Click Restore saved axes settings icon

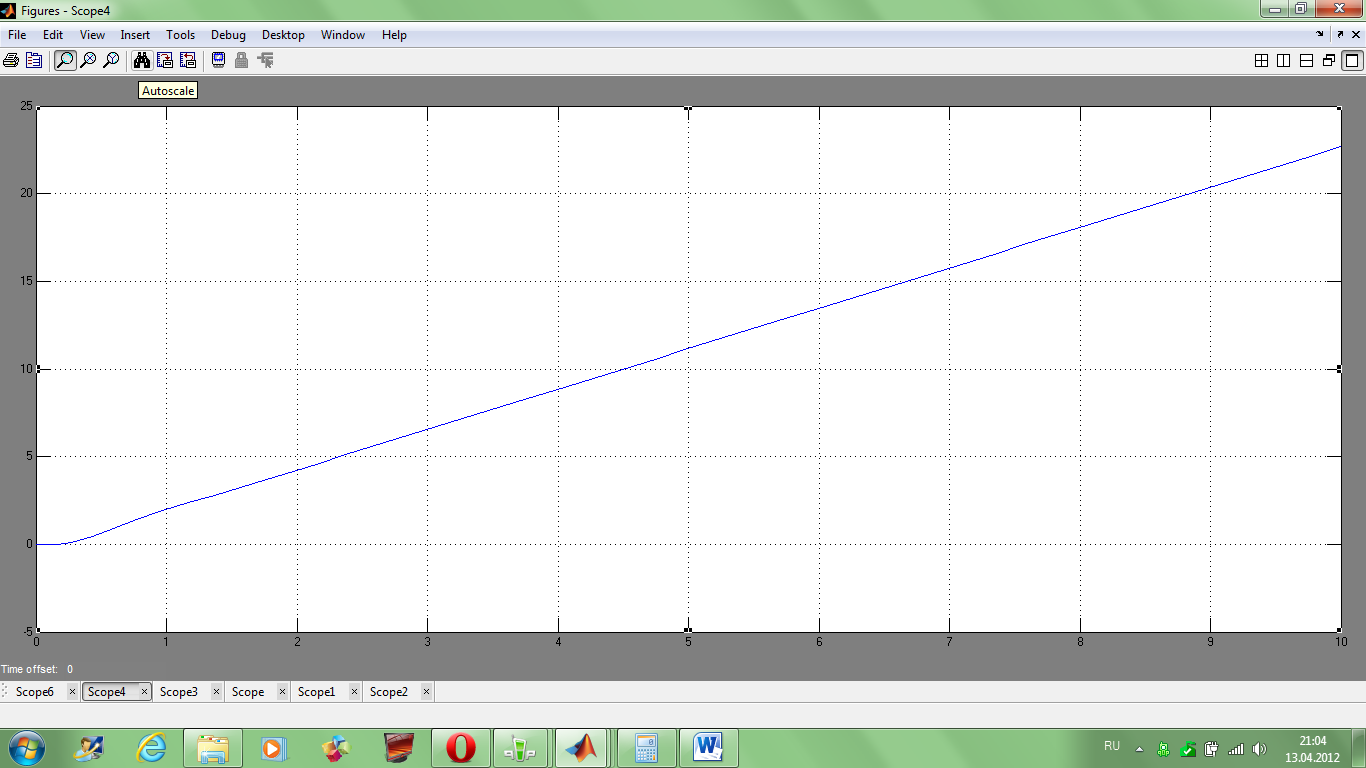pyautogui.click(x=188, y=60)
